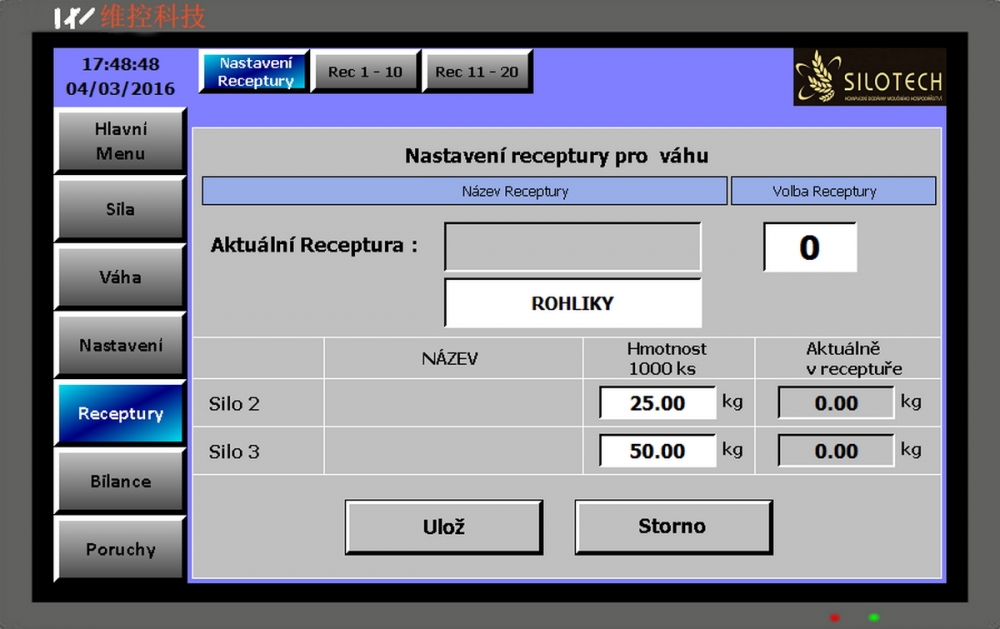Select the Receptury sidebar button
Screen dimensions: 1000x629
tap(120, 413)
